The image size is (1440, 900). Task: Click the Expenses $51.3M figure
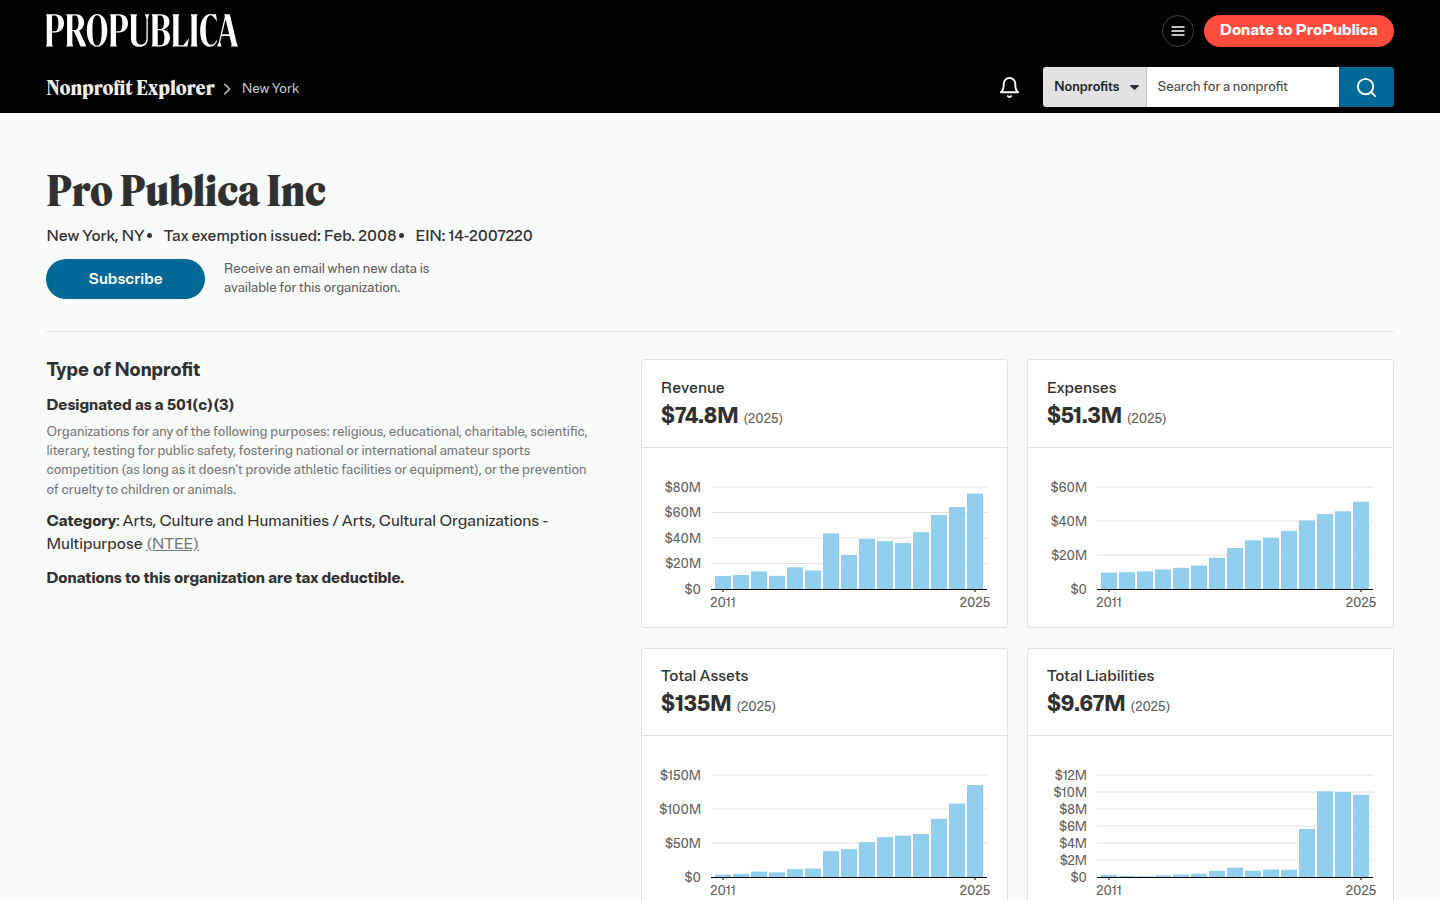1084,415
